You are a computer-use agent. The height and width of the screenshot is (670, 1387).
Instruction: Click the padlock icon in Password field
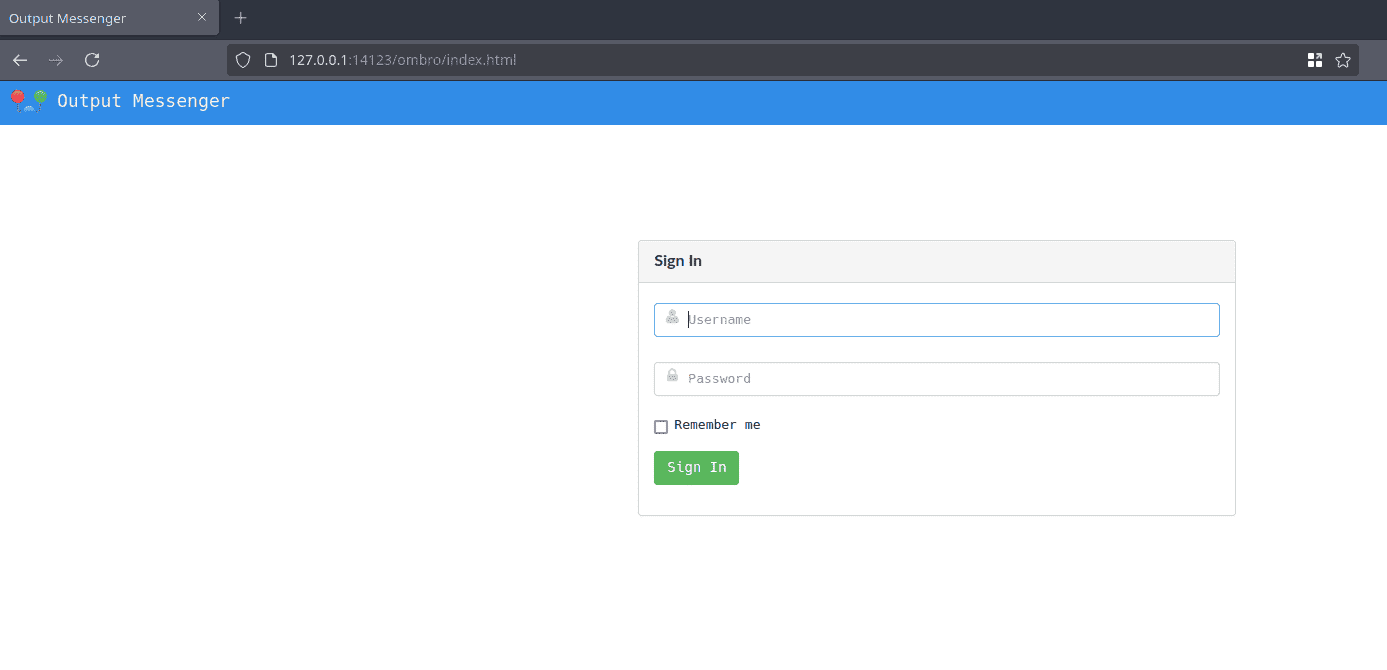click(672, 377)
